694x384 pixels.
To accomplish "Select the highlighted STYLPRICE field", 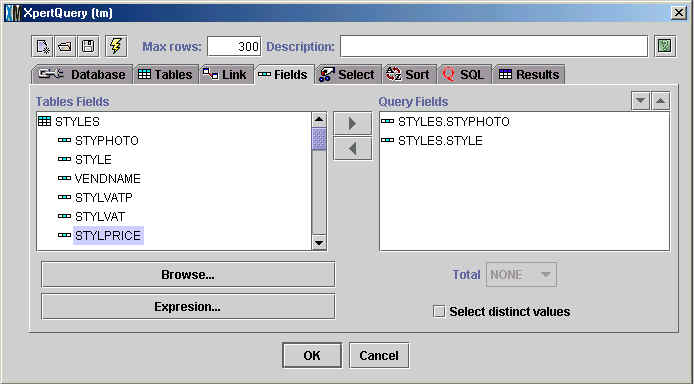I will coord(108,235).
